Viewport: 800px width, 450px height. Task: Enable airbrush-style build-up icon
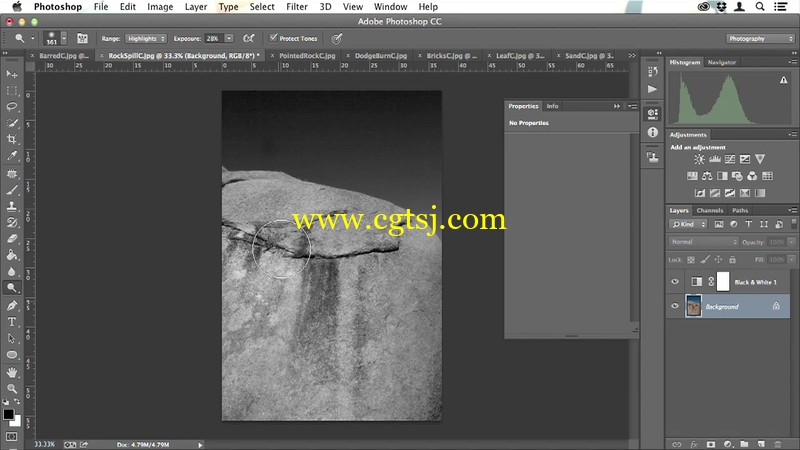tap(248, 38)
